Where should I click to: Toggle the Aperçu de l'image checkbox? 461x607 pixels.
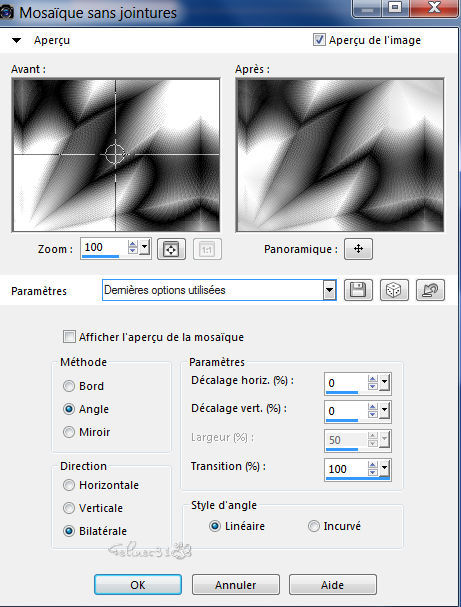point(319,40)
